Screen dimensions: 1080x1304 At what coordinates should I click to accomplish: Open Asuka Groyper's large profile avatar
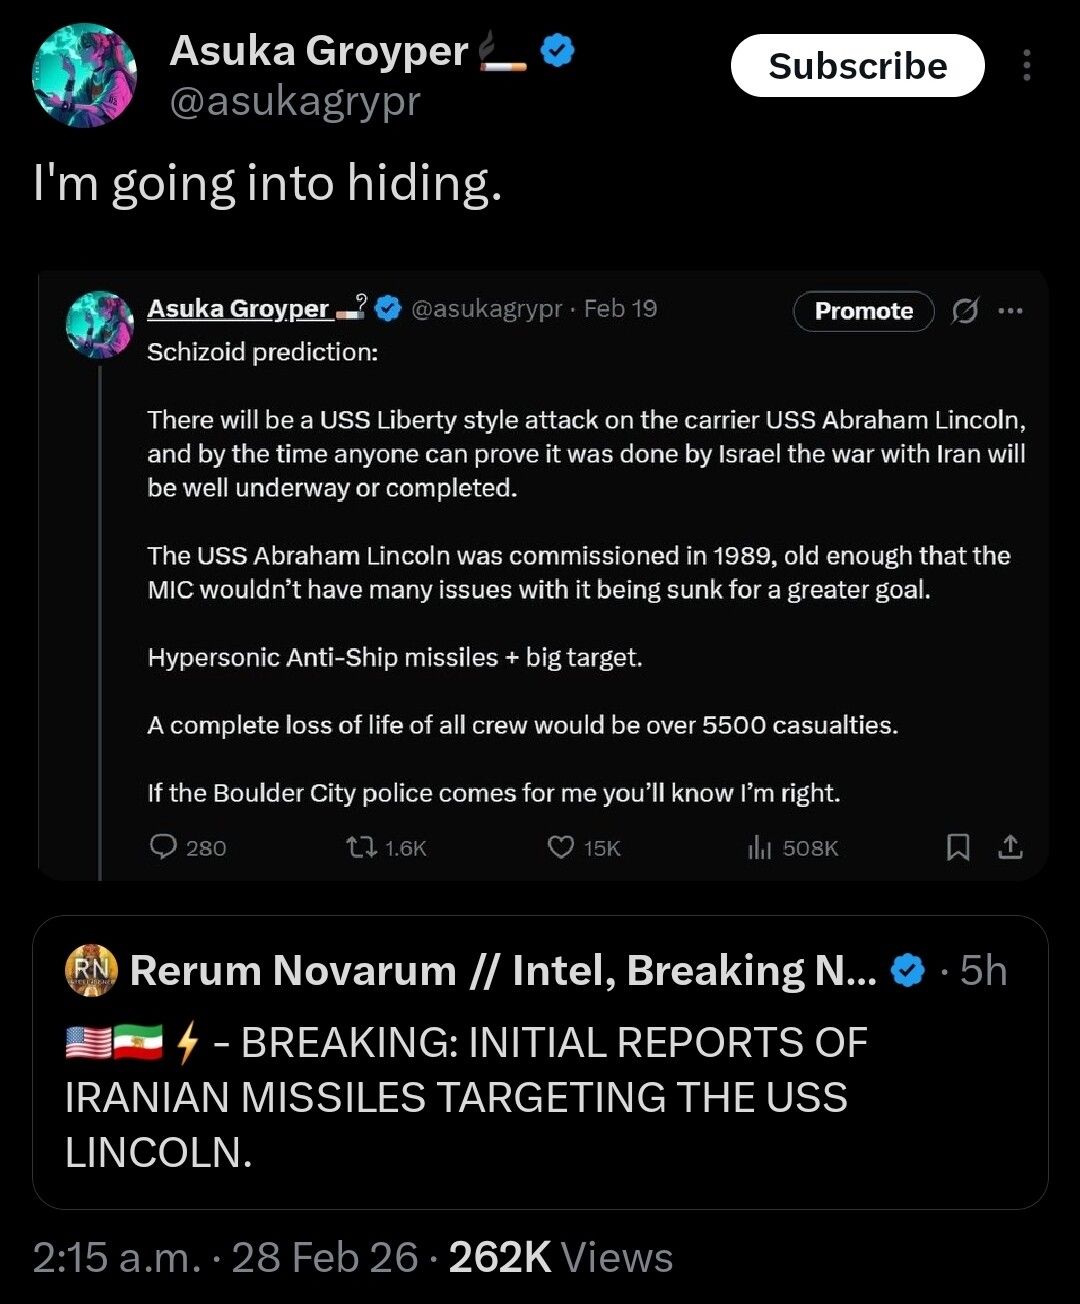click(x=85, y=76)
